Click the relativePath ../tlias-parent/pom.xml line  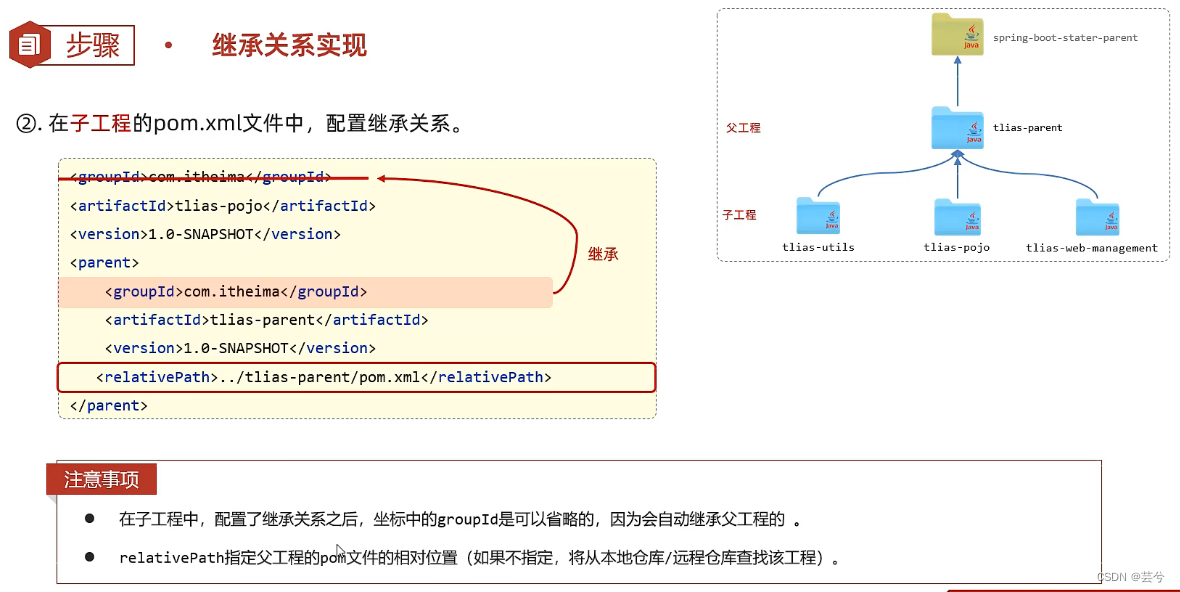click(x=357, y=378)
